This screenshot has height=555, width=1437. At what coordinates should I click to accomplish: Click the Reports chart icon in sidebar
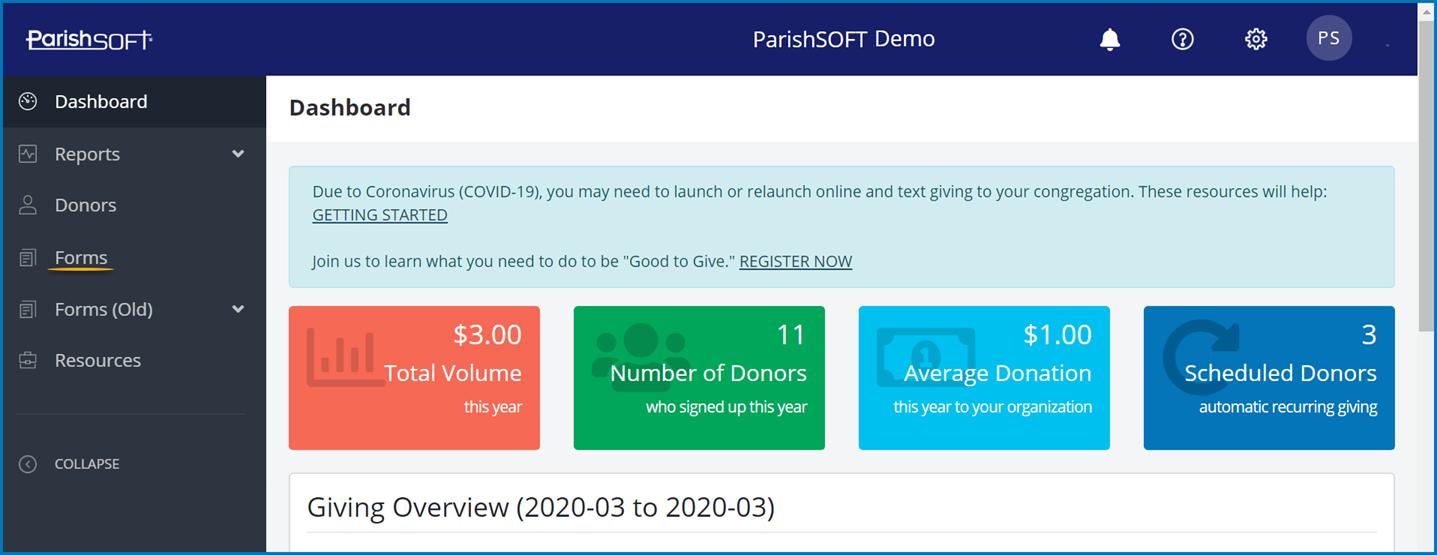[x=28, y=154]
